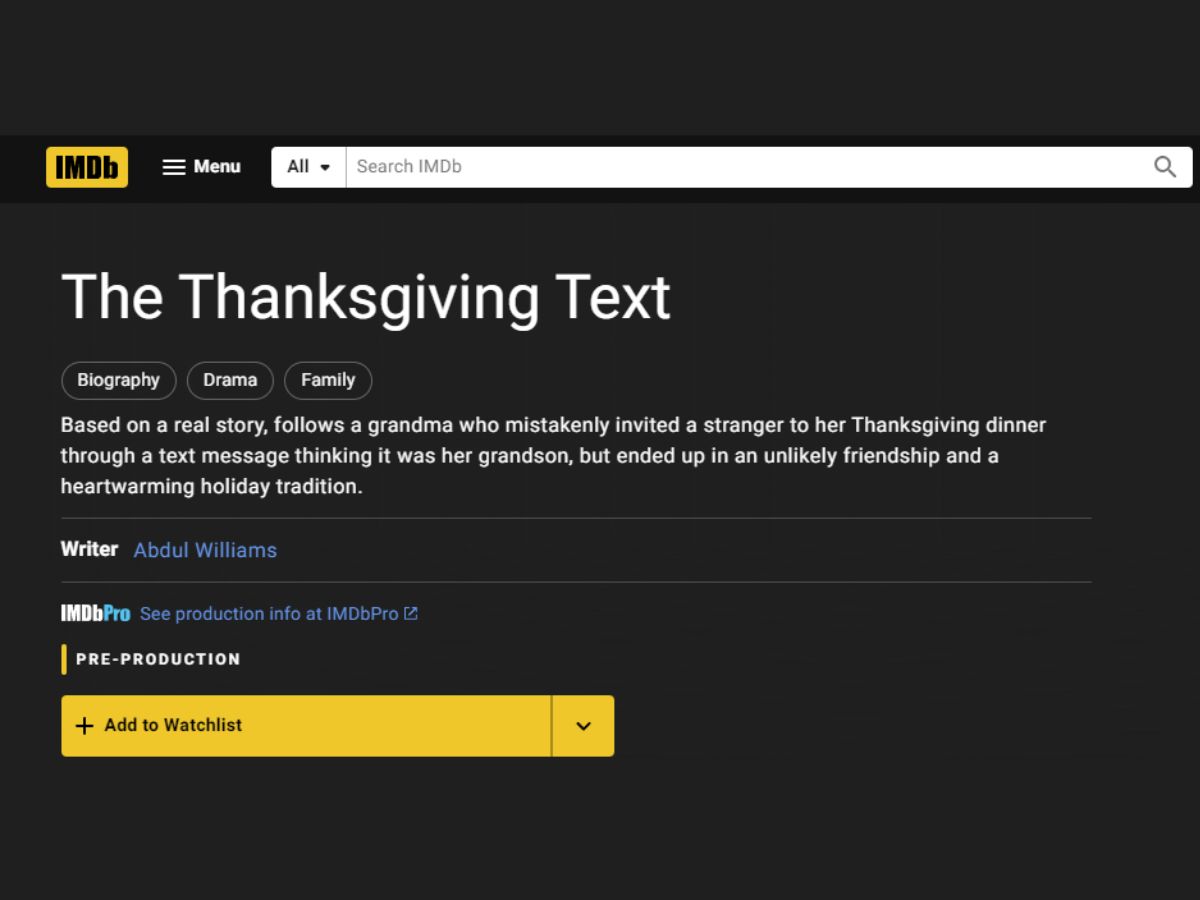The height and width of the screenshot is (900, 1200).
Task: Click the Writer label
Action: pos(89,549)
